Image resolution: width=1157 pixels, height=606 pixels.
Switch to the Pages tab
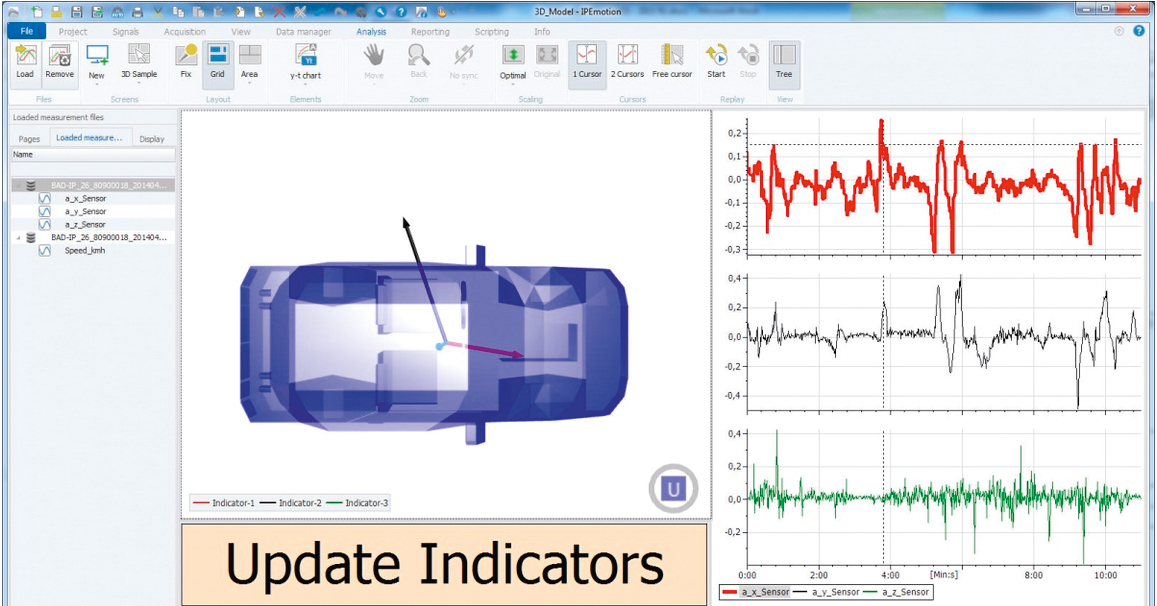tap(29, 139)
